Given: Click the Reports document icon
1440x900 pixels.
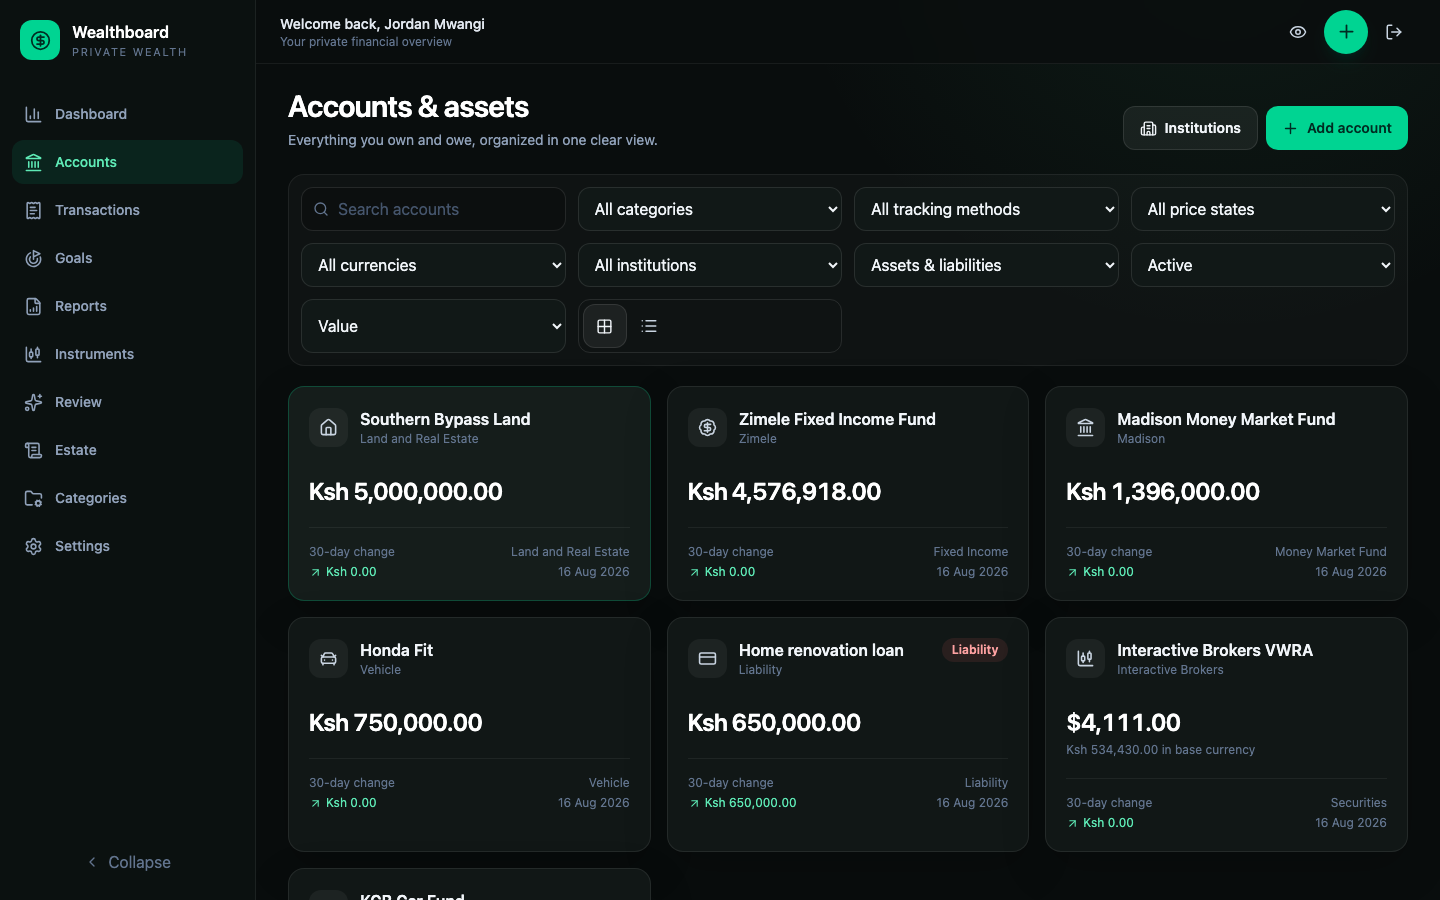Looking at the screenshot, I should (x=33, y=306).
